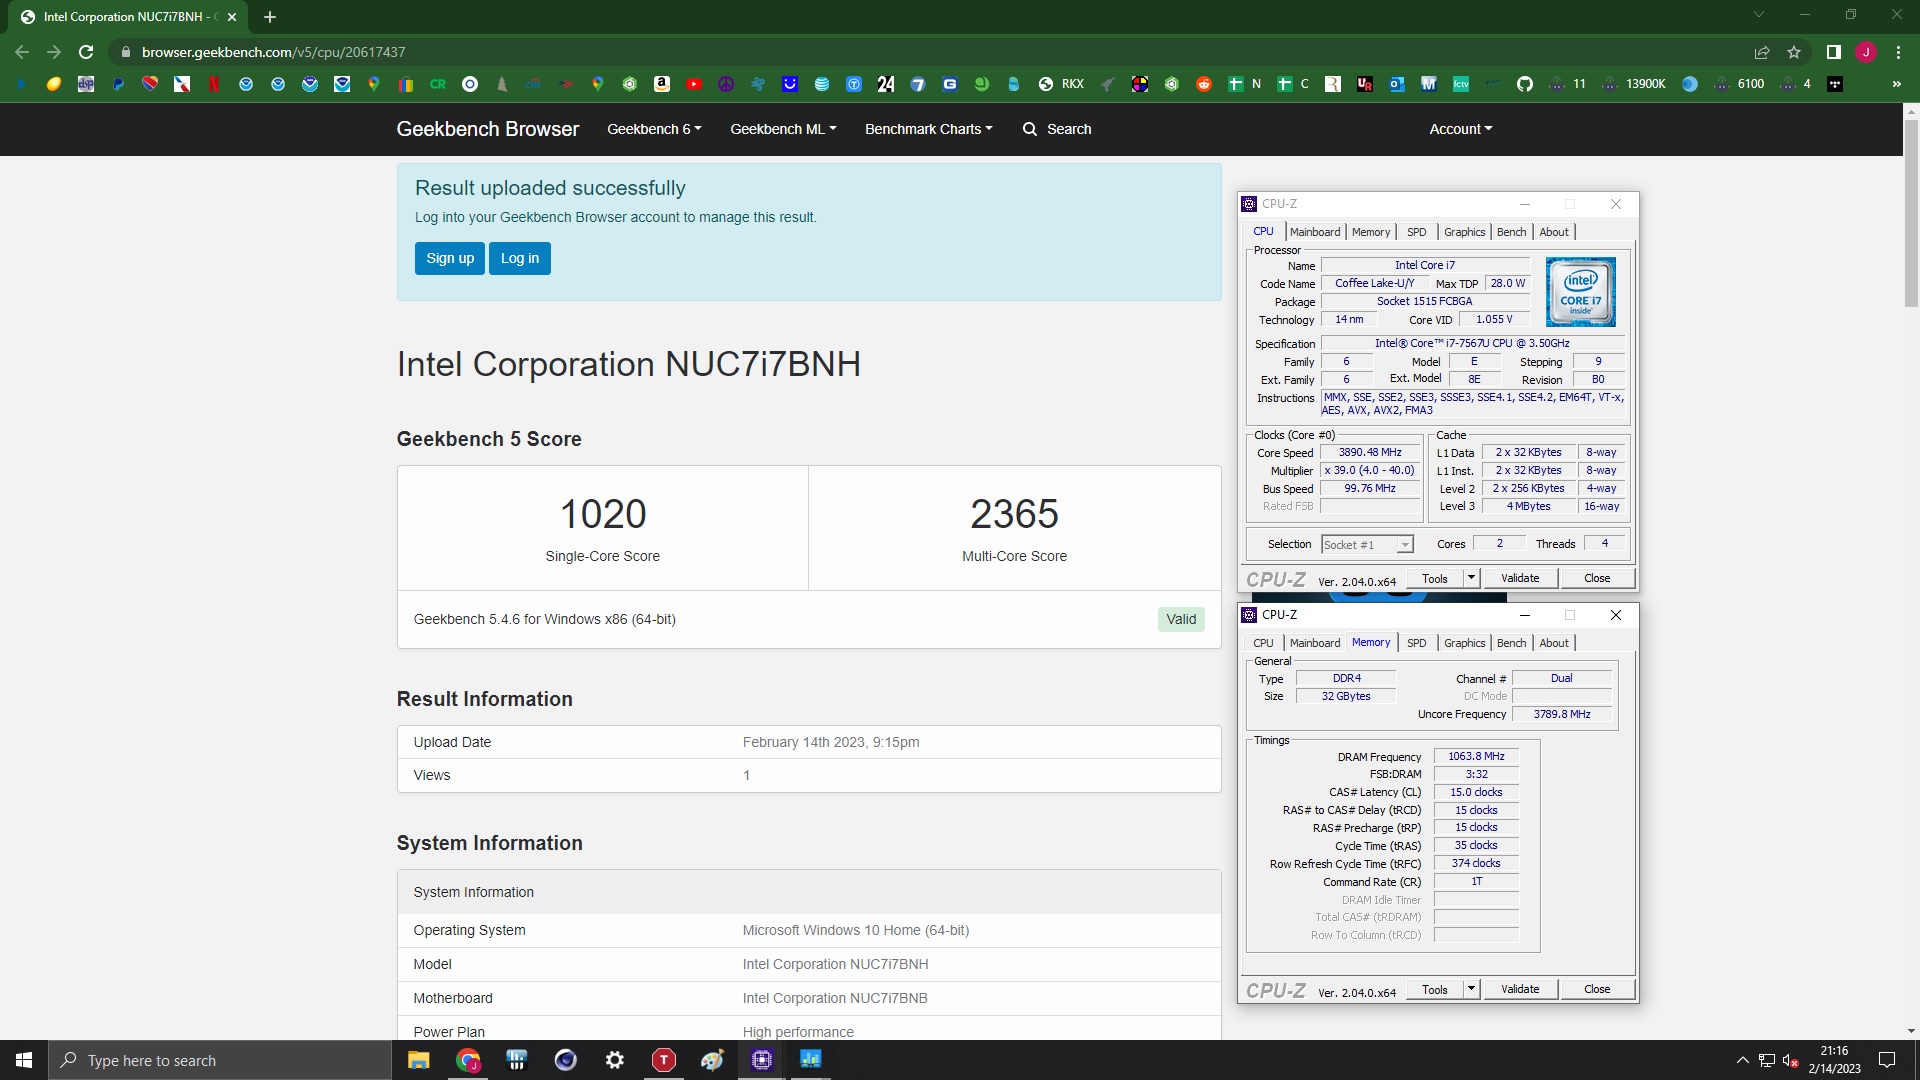Click the Log in button
This screenshot has height=1080, width=1920.
(x=520, y=258)
